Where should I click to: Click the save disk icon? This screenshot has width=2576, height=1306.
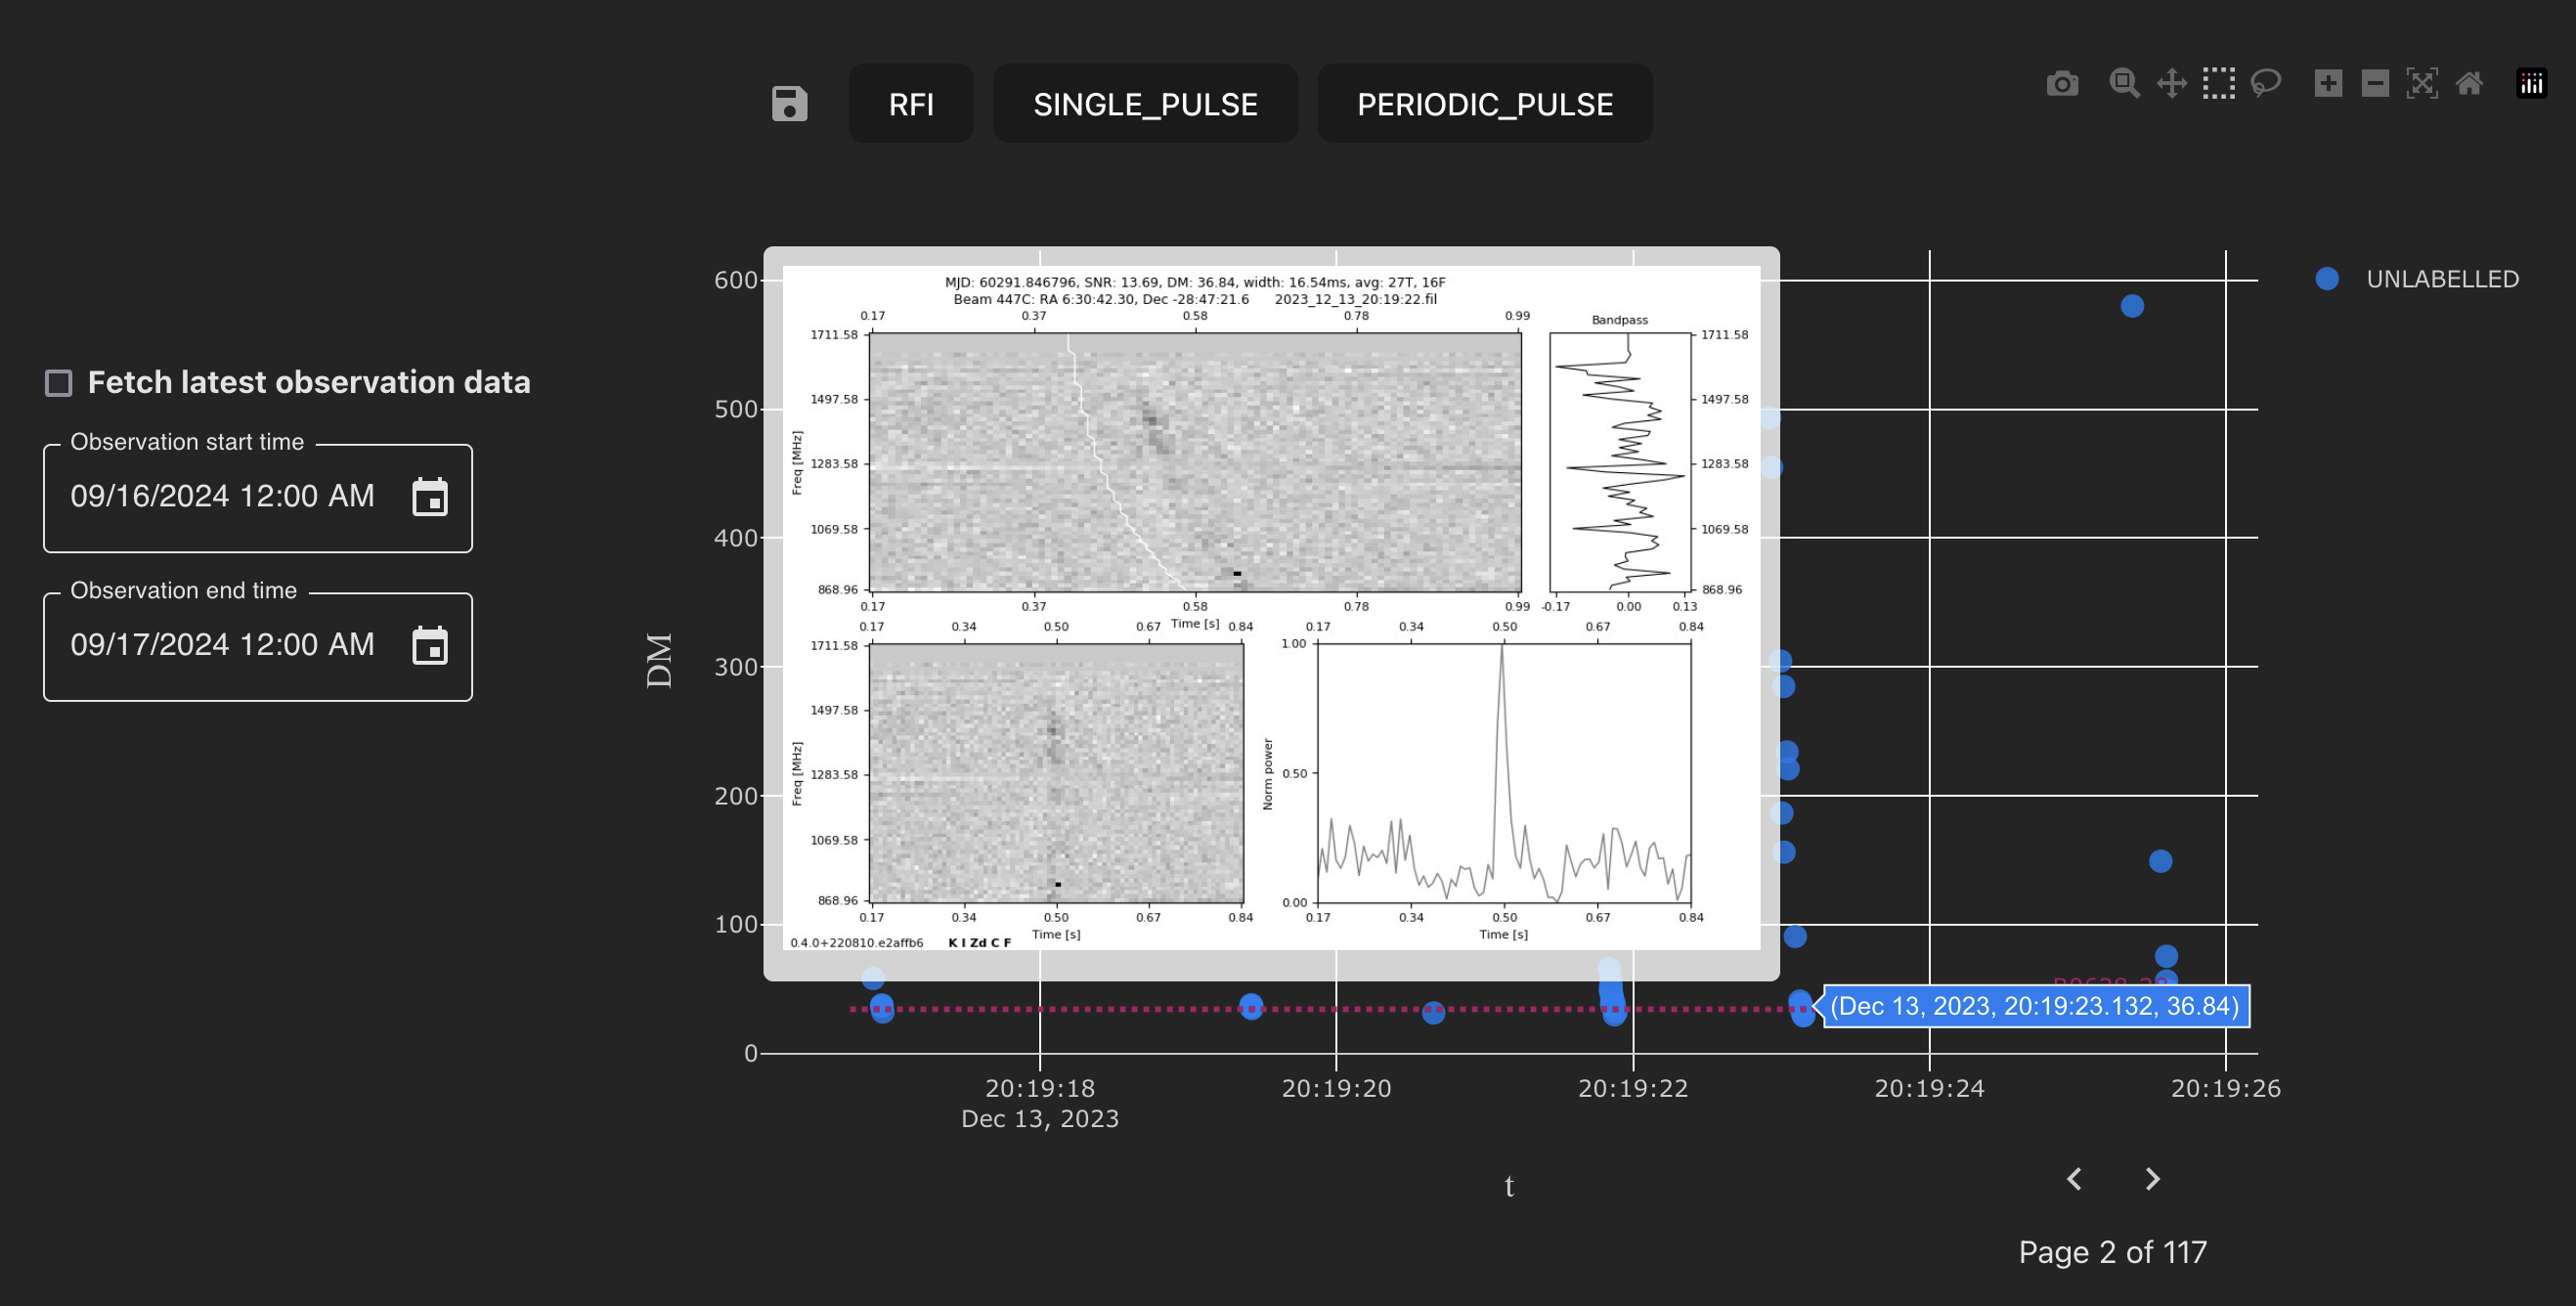click(x=789, y=104)
